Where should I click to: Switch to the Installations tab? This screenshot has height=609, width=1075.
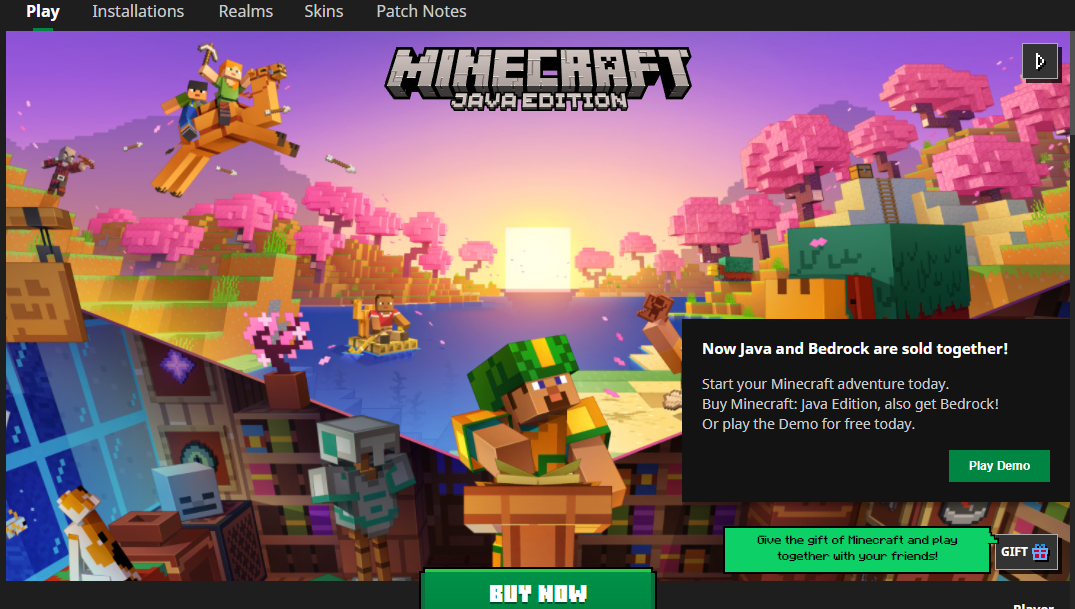tap(138, 12)
